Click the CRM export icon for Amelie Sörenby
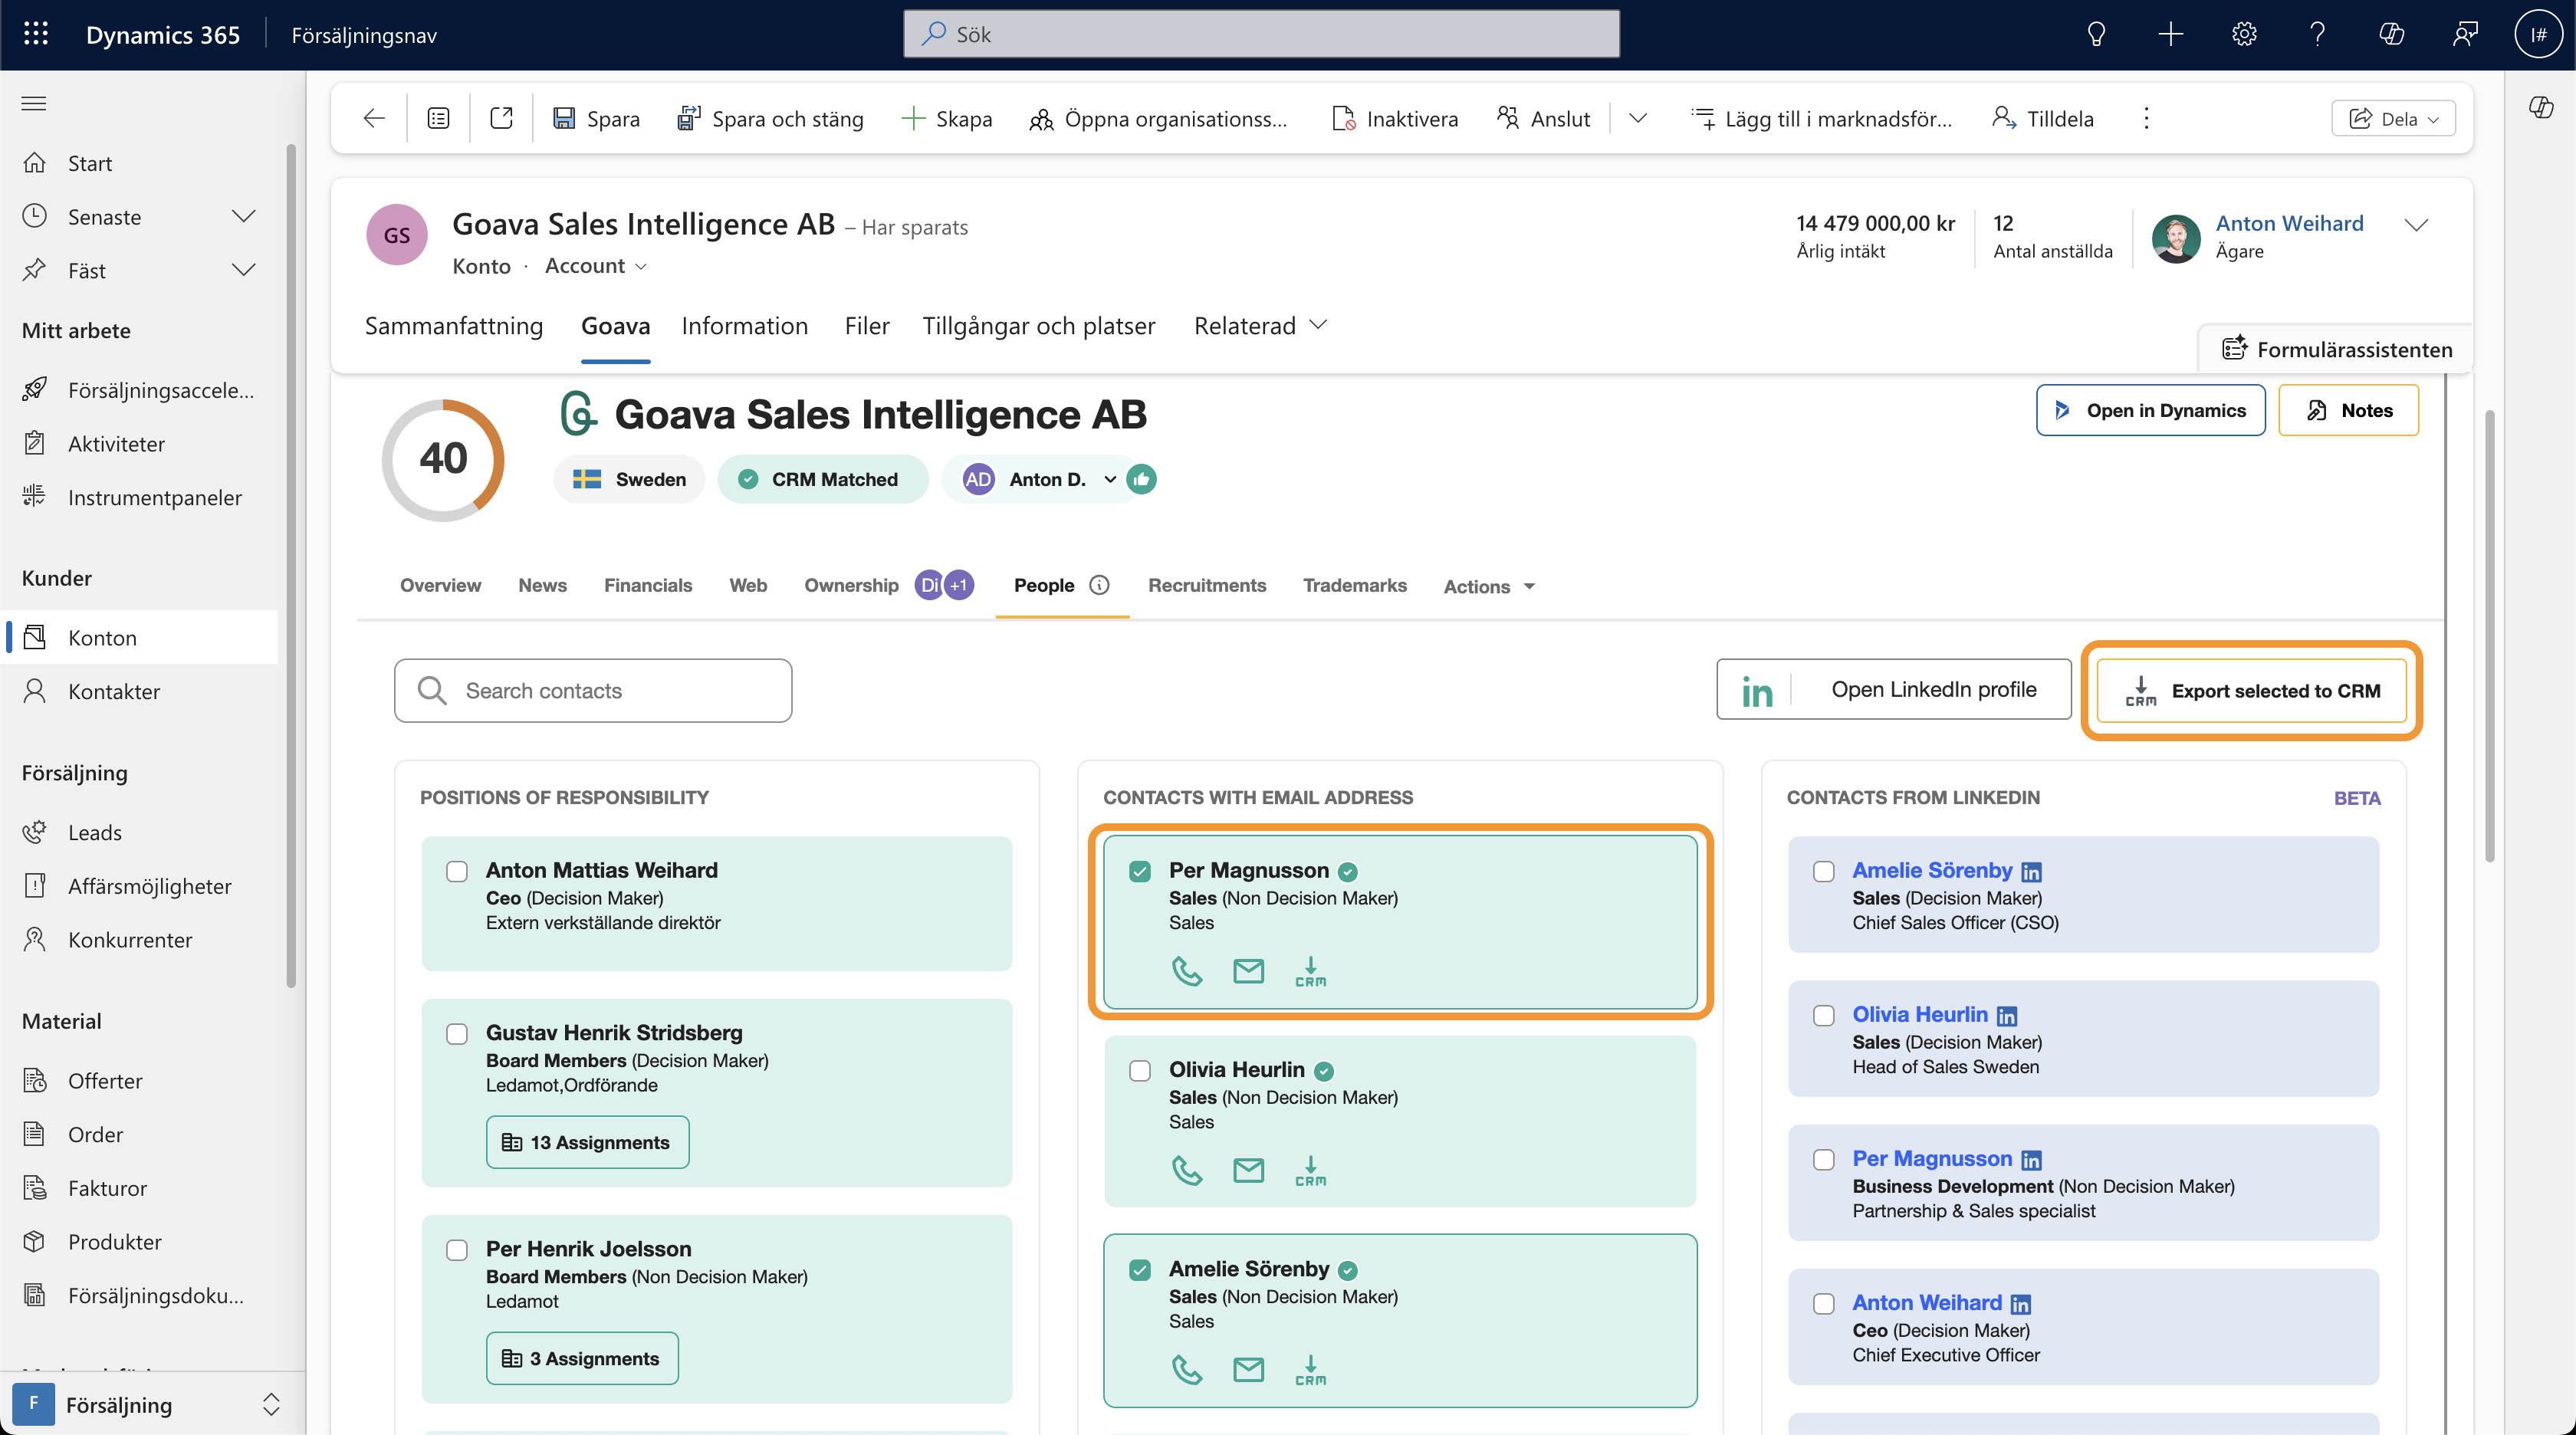2576x1435 pixels. (1310, 1369)
